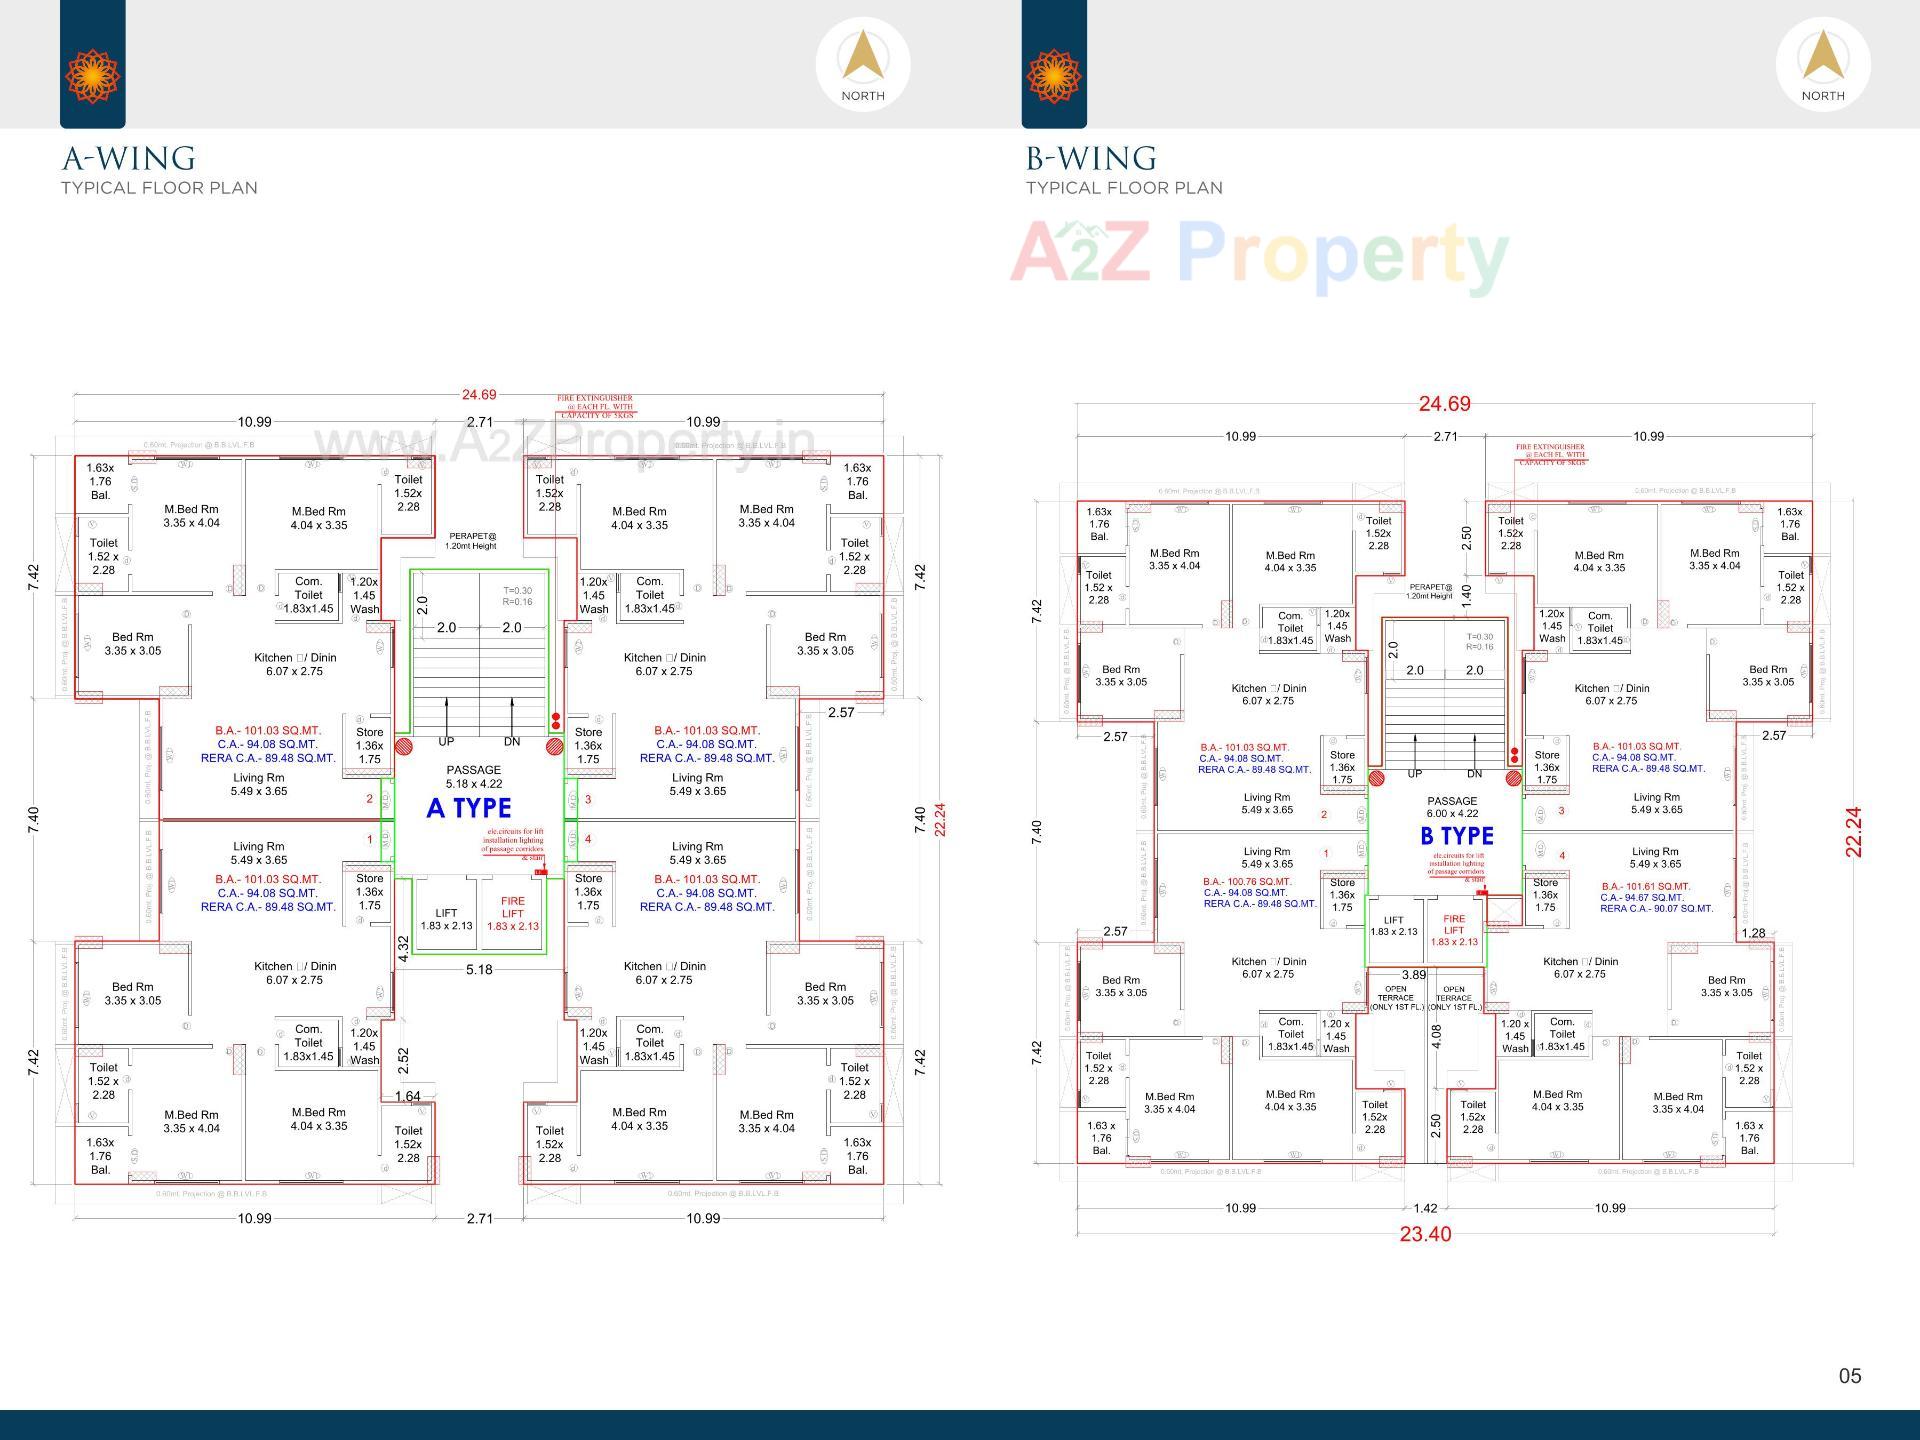The height and width of the screenshot is (1440, 1920).
Task: Click the mandala logo above B-WING title
Action: pyautogui.click(x=1053, y=75)
